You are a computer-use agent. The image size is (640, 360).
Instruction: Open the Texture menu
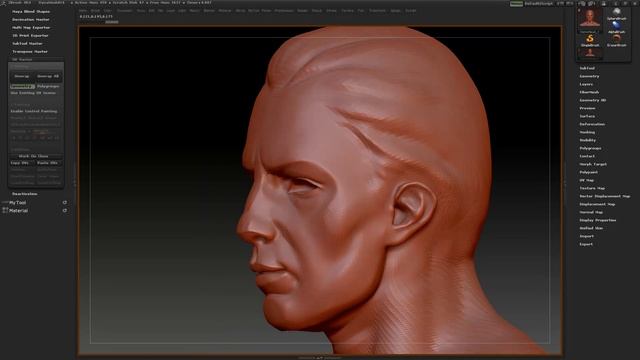348,11
